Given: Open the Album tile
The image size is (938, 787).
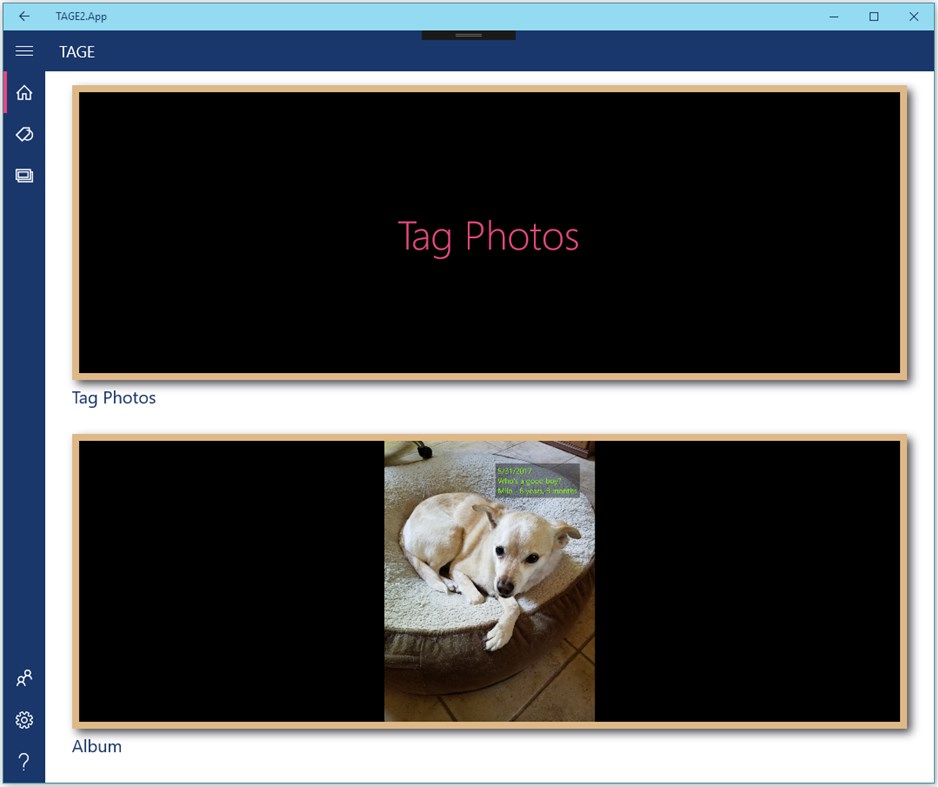Looking at the screenshot, I should [489, 581].
